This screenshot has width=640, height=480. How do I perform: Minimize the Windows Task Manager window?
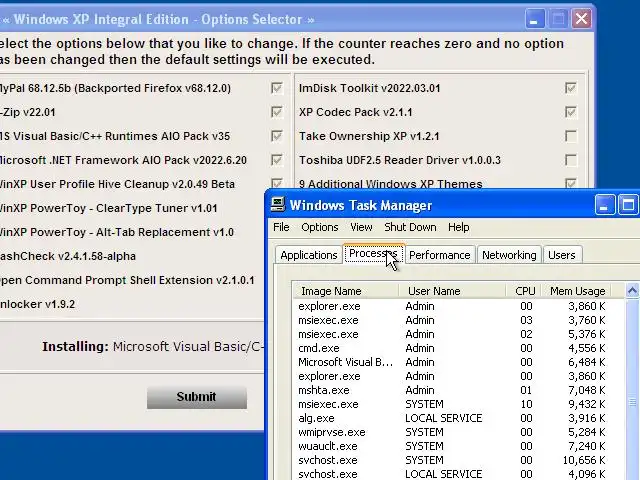(604, 205)
